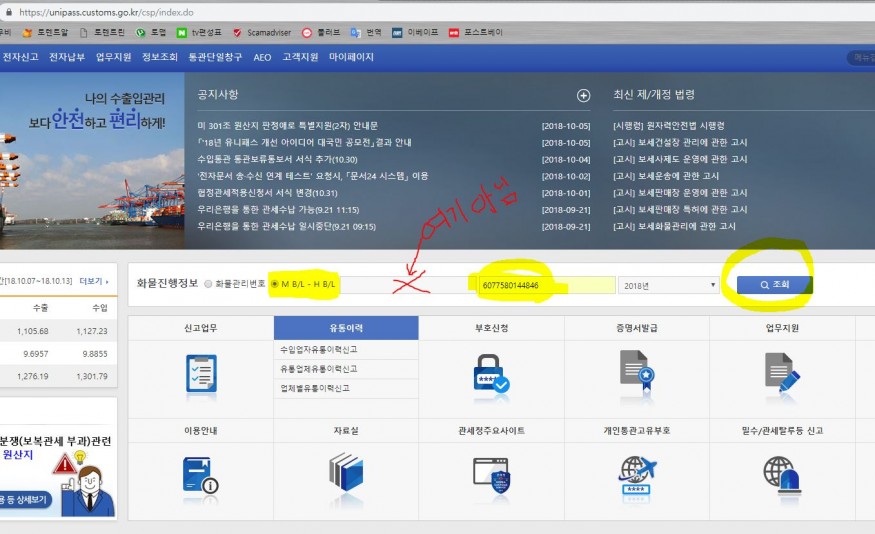Click the 신고업무 clipboard checklist icon
Screen dimensions: 875x534
(201, 372)
